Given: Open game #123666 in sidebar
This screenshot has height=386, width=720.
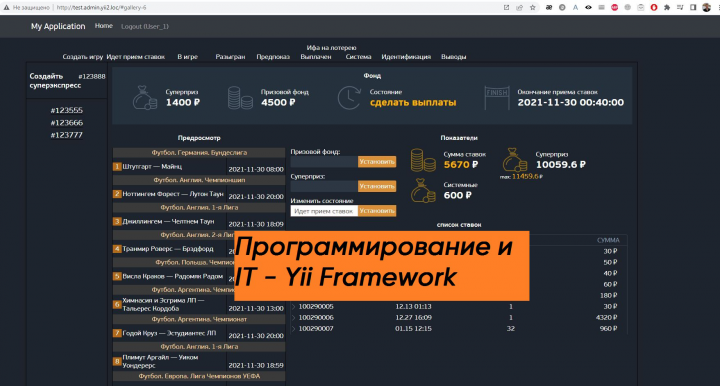Looking at the screenshot, I should point(67,123).
